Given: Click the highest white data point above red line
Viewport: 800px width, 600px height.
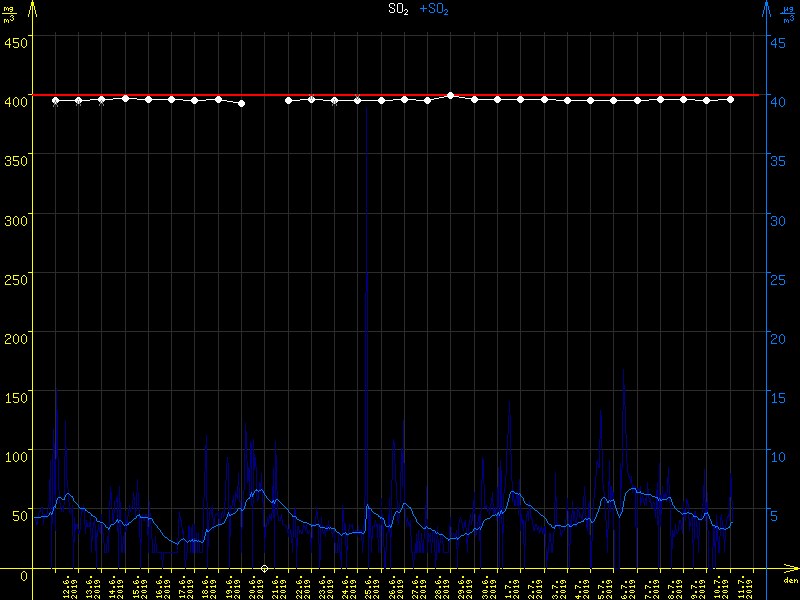Looking at the screenshot, I should 451,95.
